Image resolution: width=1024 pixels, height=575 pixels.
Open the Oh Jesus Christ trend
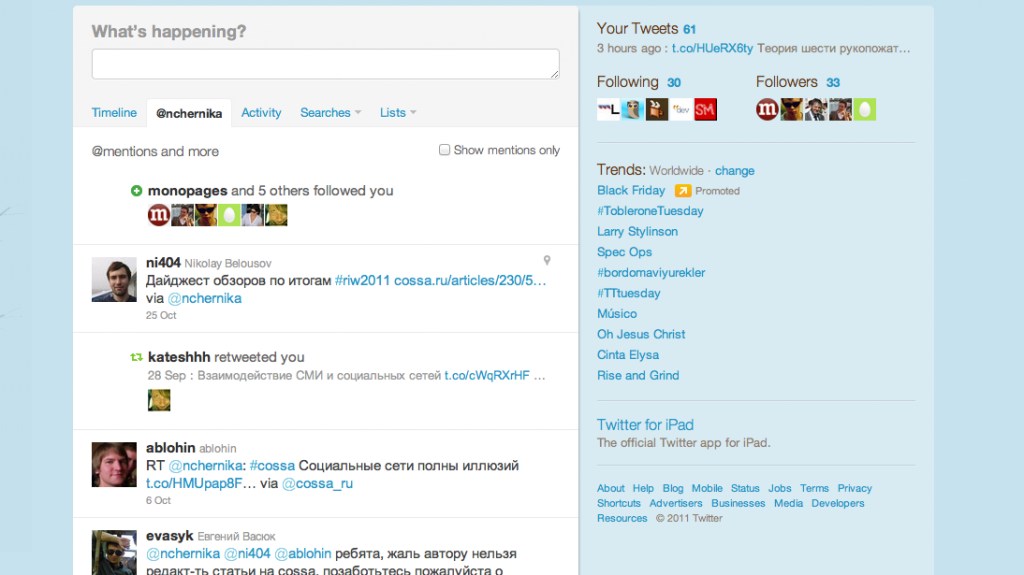pos(641,335)
